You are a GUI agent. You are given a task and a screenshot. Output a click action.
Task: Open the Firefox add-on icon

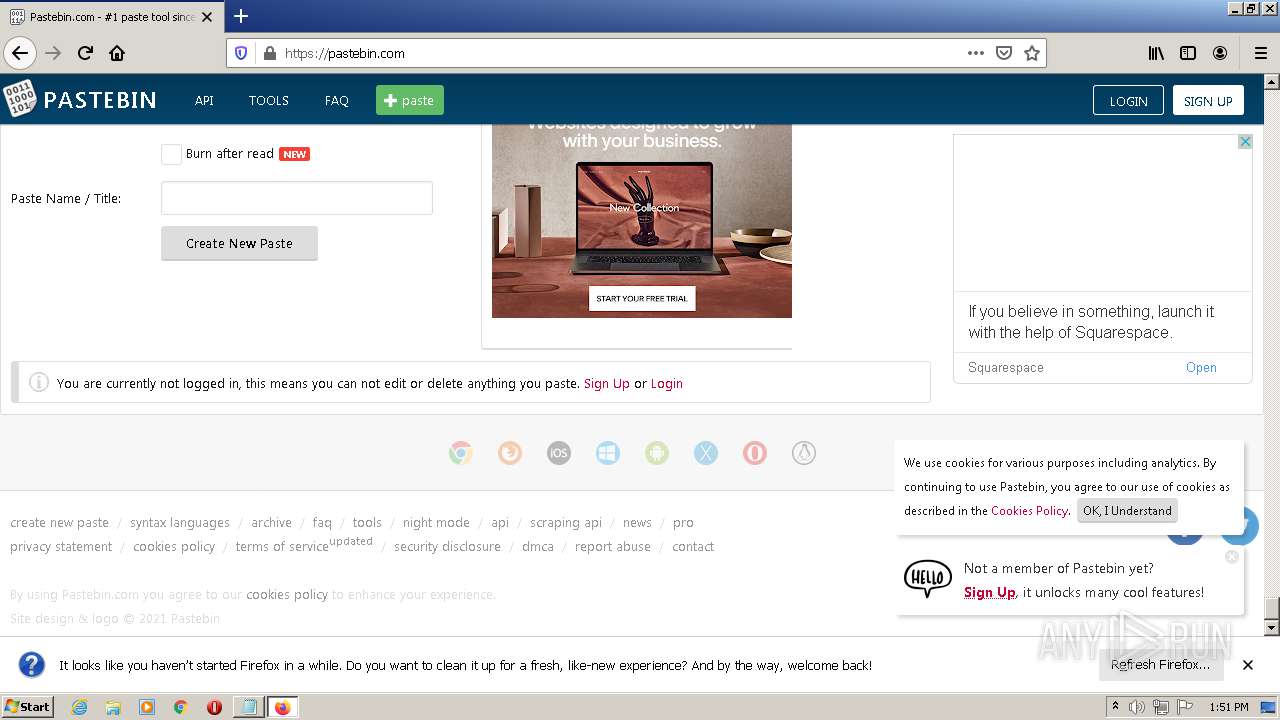pos(510,453)
